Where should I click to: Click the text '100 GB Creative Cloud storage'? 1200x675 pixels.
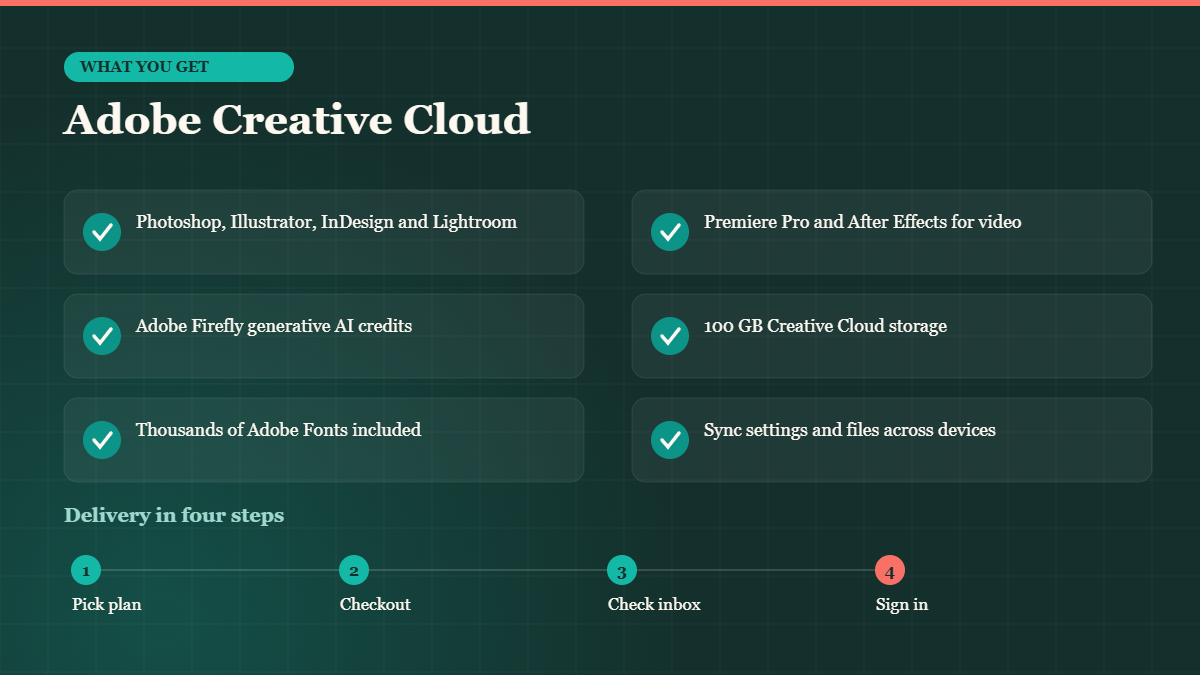pyautogui.click(x=825, y=326)
